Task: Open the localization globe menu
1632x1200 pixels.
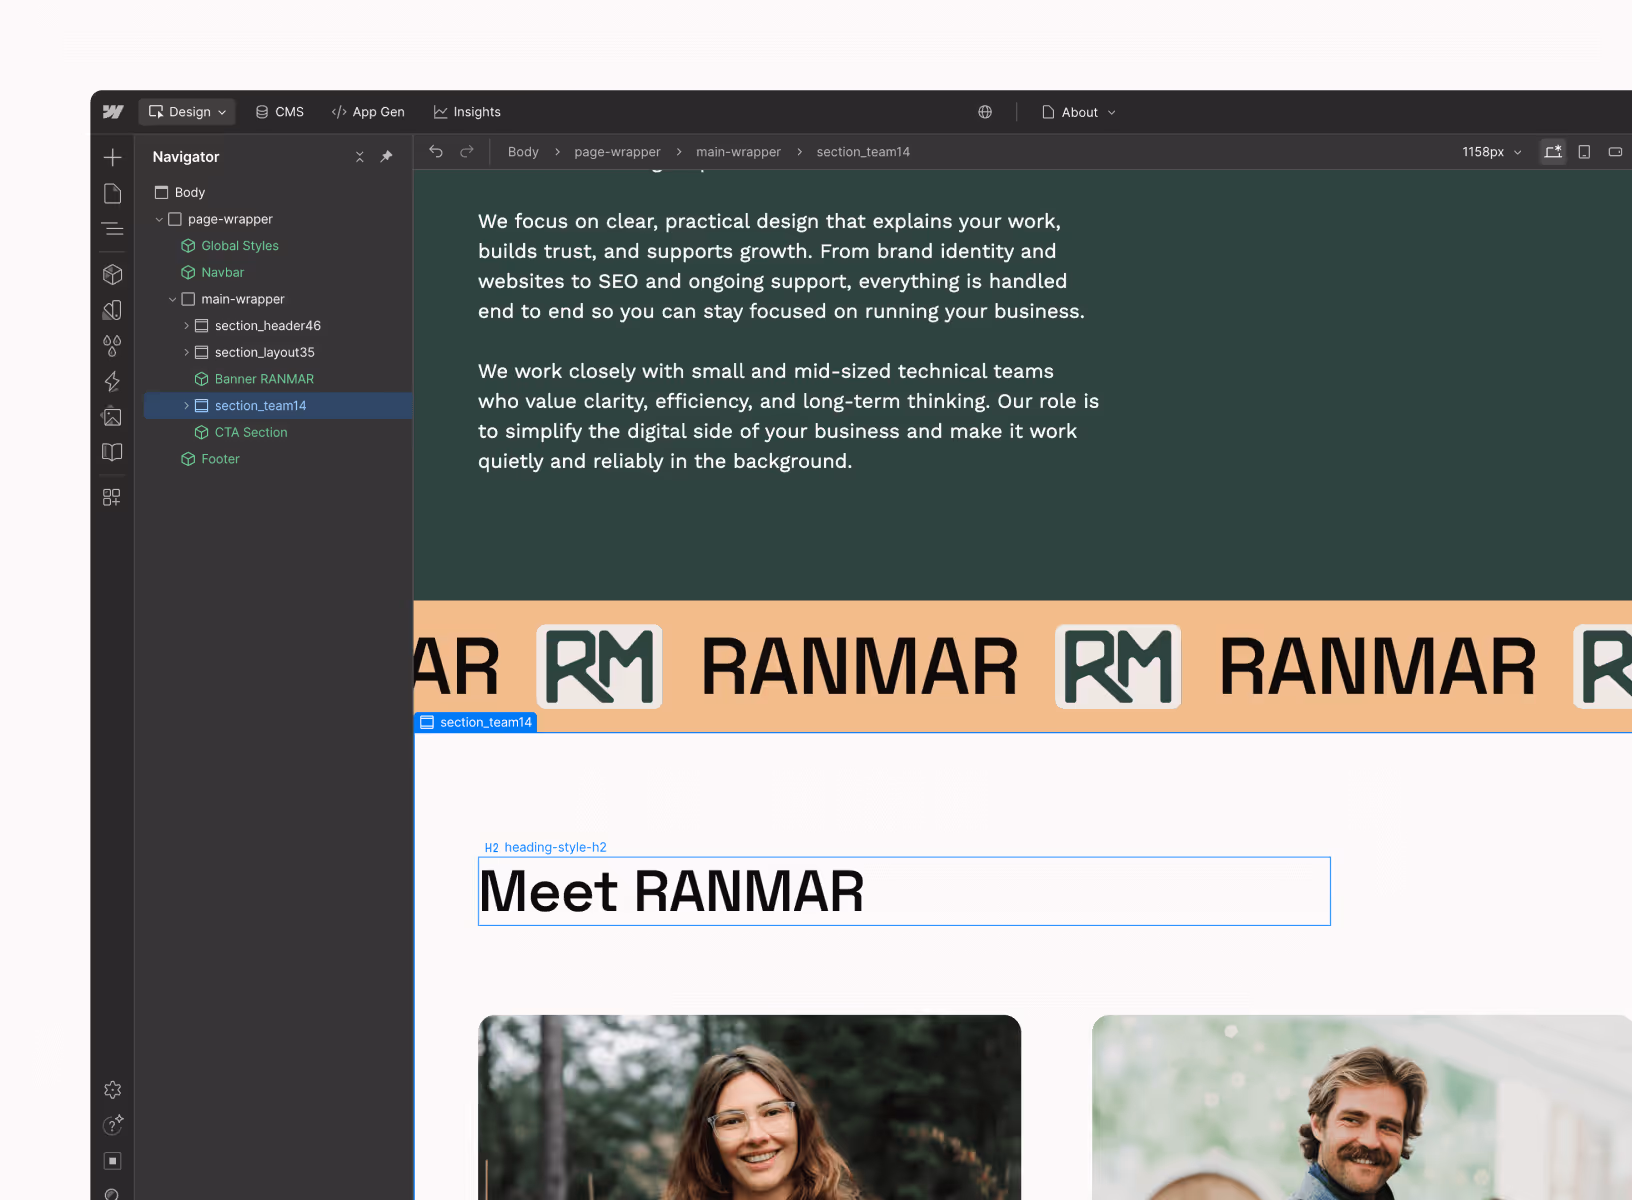Action: 985,111
